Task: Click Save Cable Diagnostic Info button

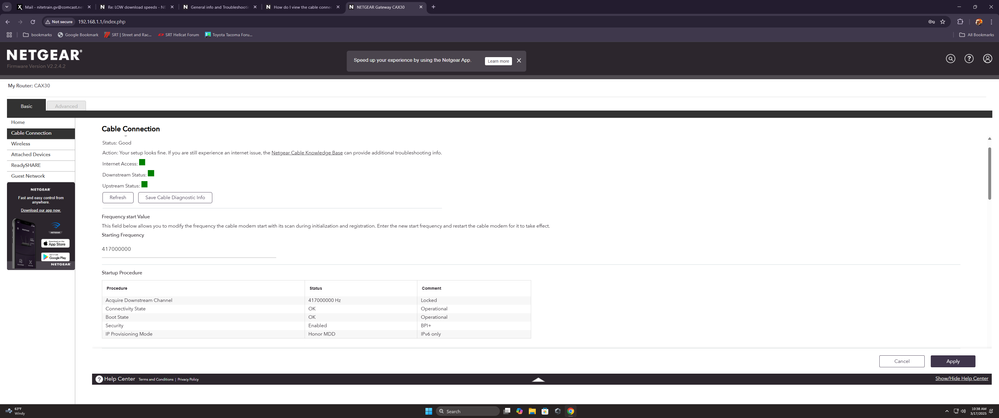Action: click(x=175, y=197)
